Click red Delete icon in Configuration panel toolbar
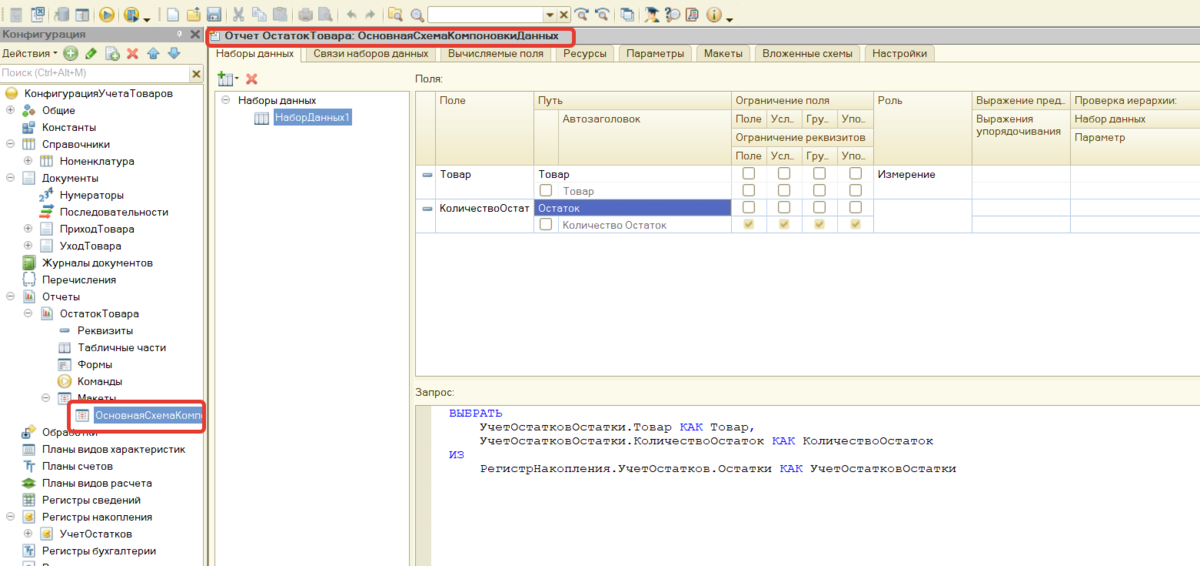Viewport: 1200px width, 566px height. [x=132, y=53]
